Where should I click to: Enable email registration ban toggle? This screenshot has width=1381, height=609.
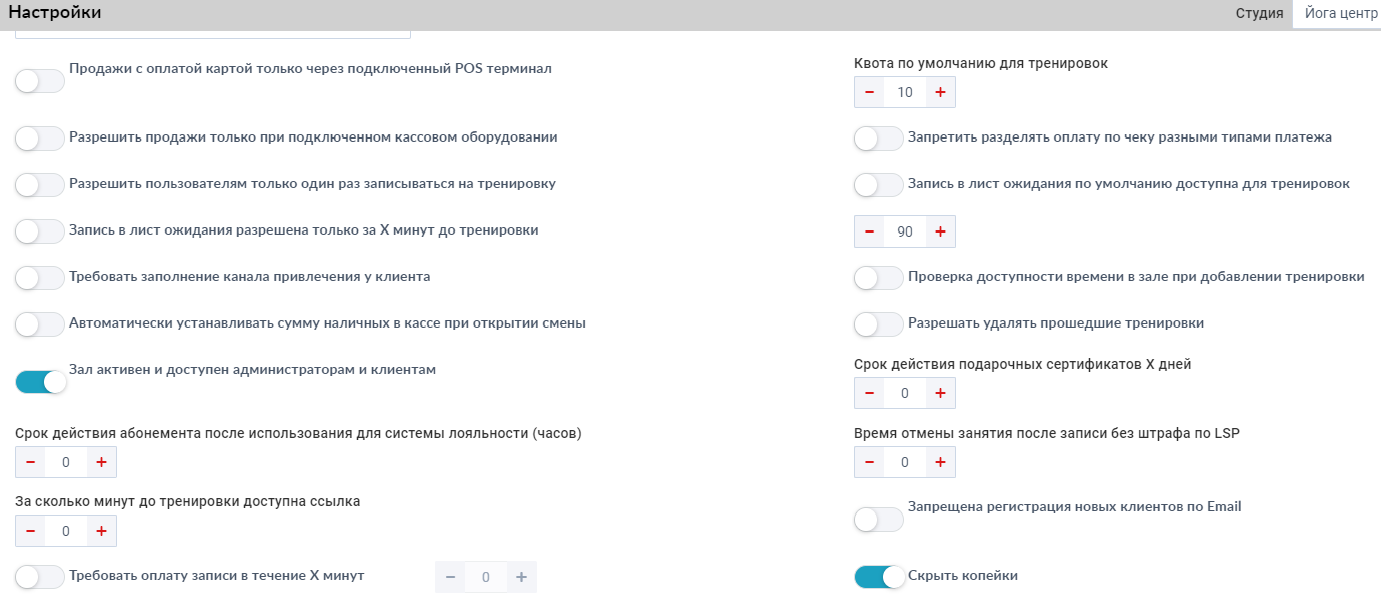click(x=879, y=520)
